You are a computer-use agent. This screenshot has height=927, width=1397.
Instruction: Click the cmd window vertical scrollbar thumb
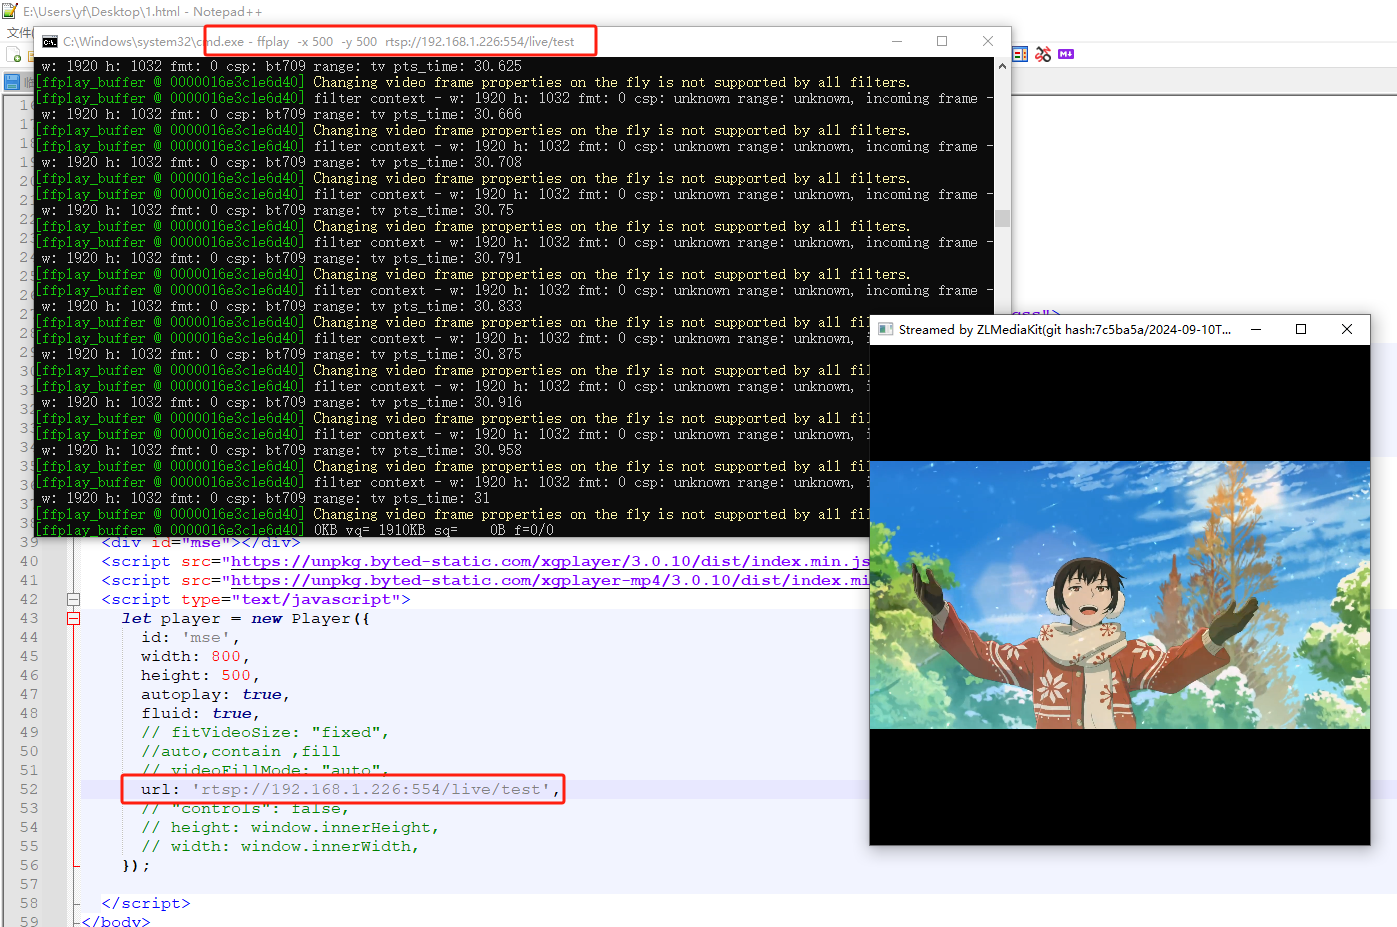pos(1002,218)
